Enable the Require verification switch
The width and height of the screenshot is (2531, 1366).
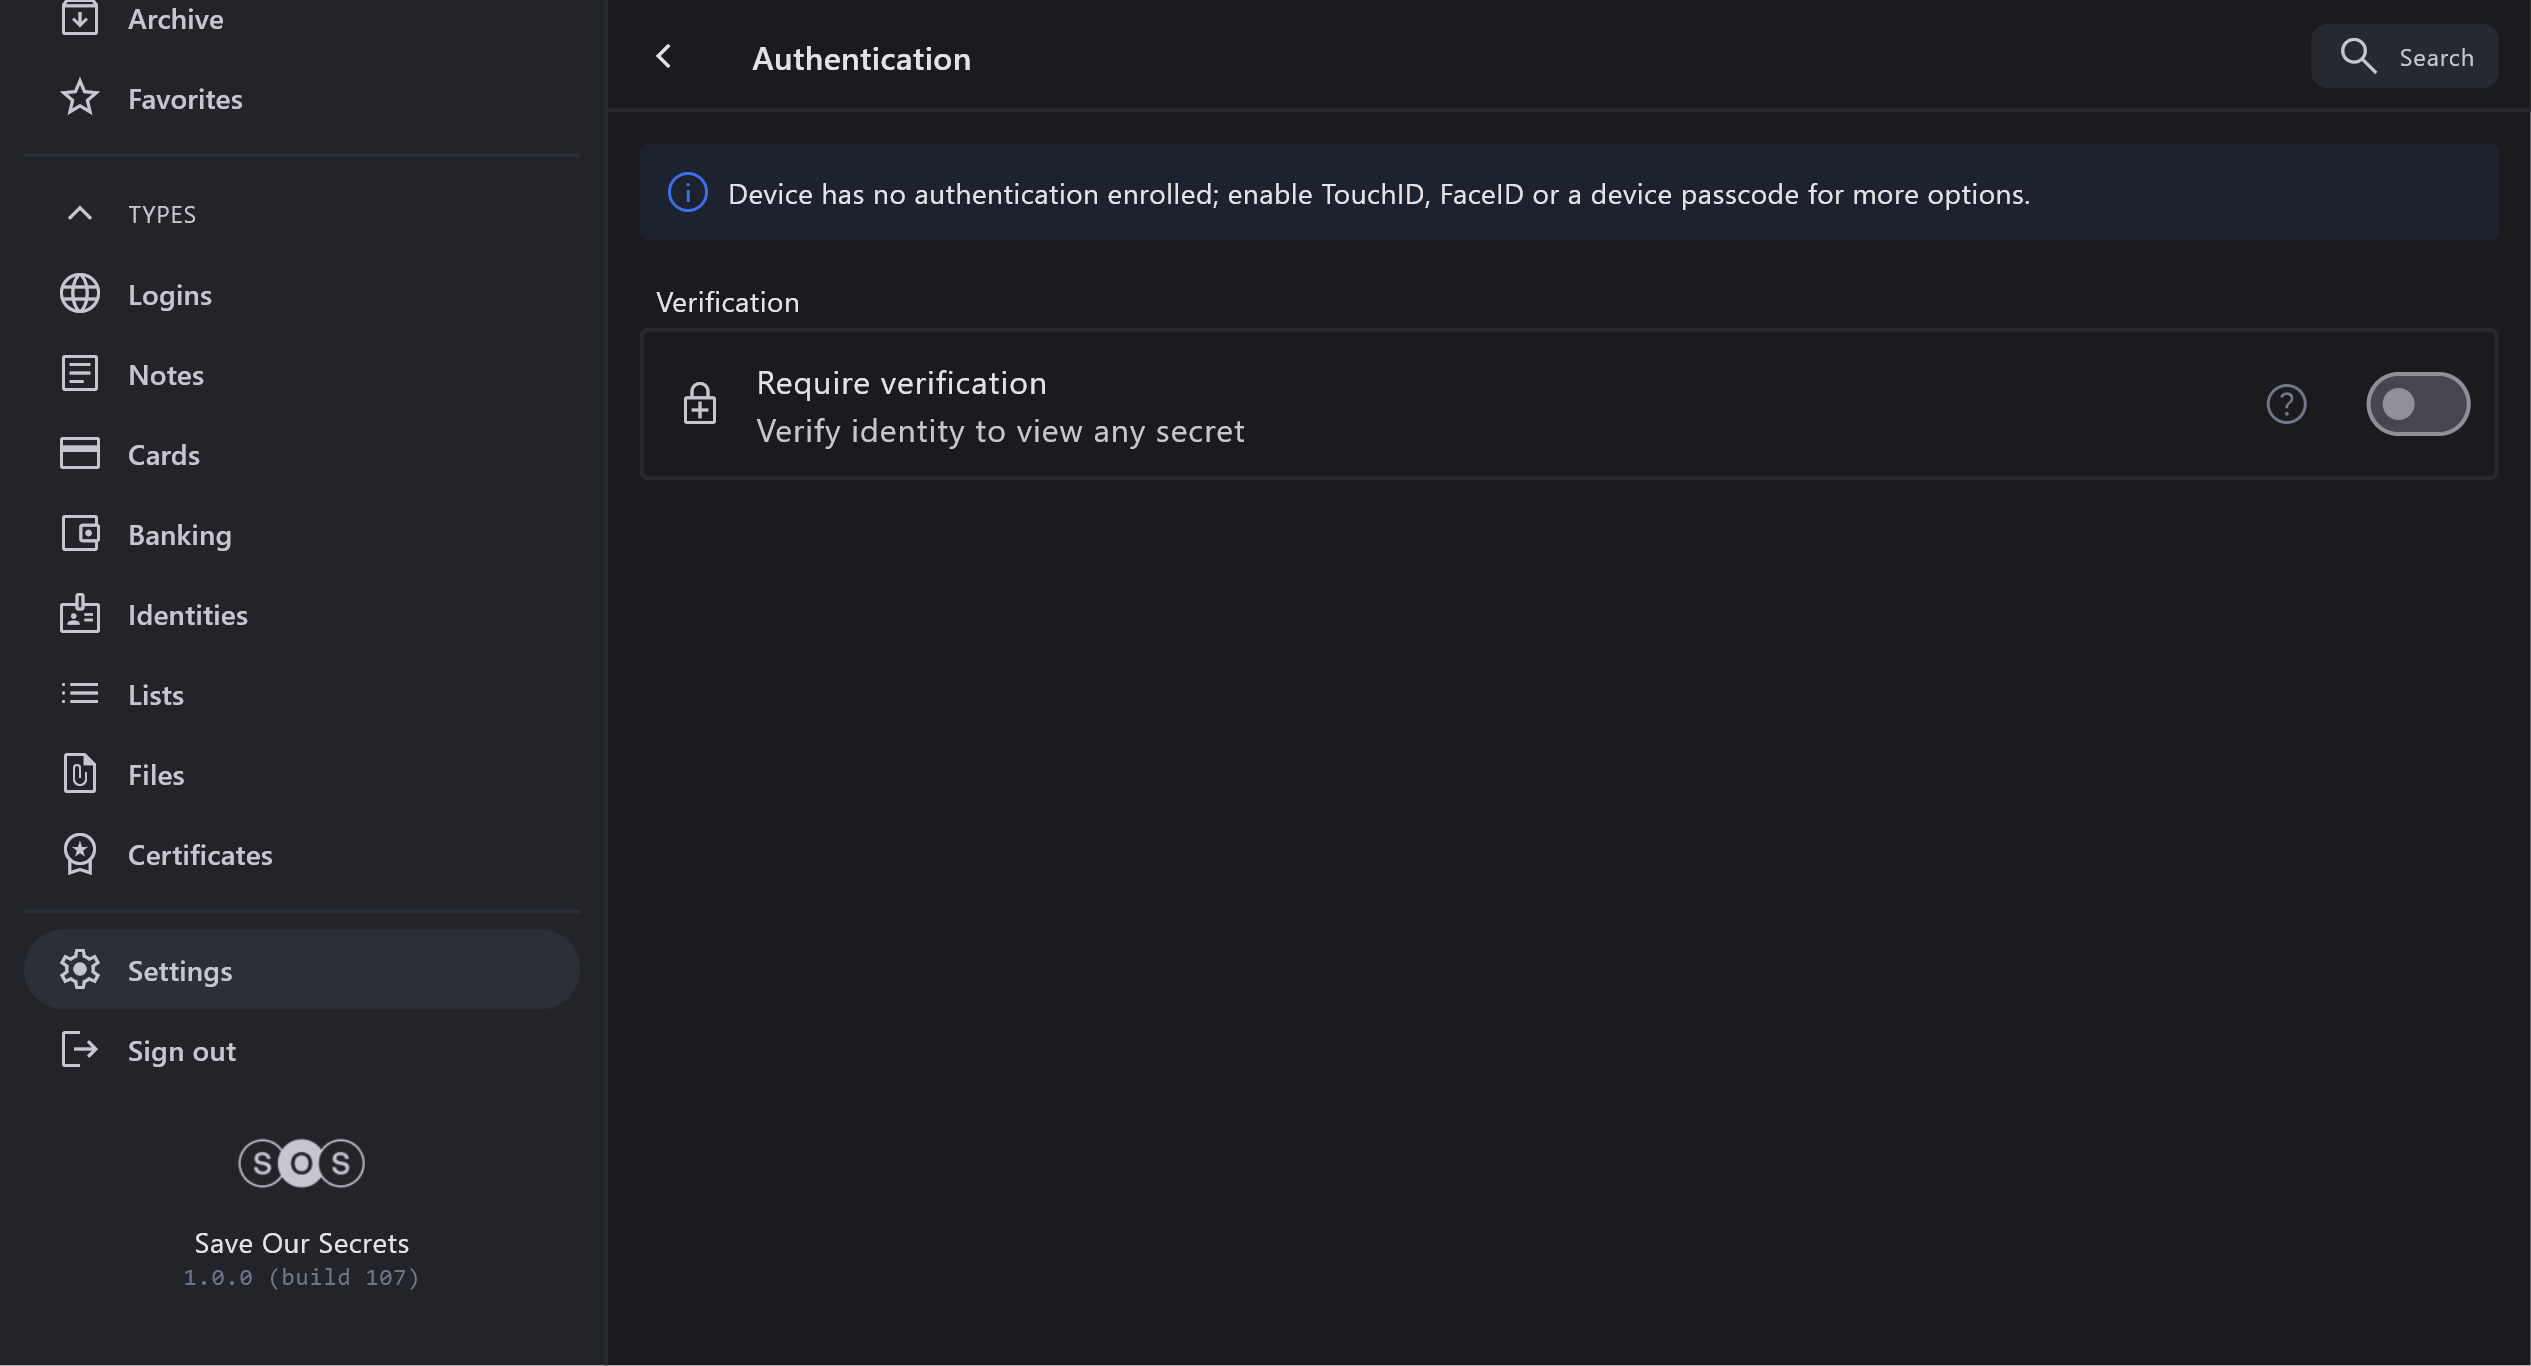click(2417, 404)
